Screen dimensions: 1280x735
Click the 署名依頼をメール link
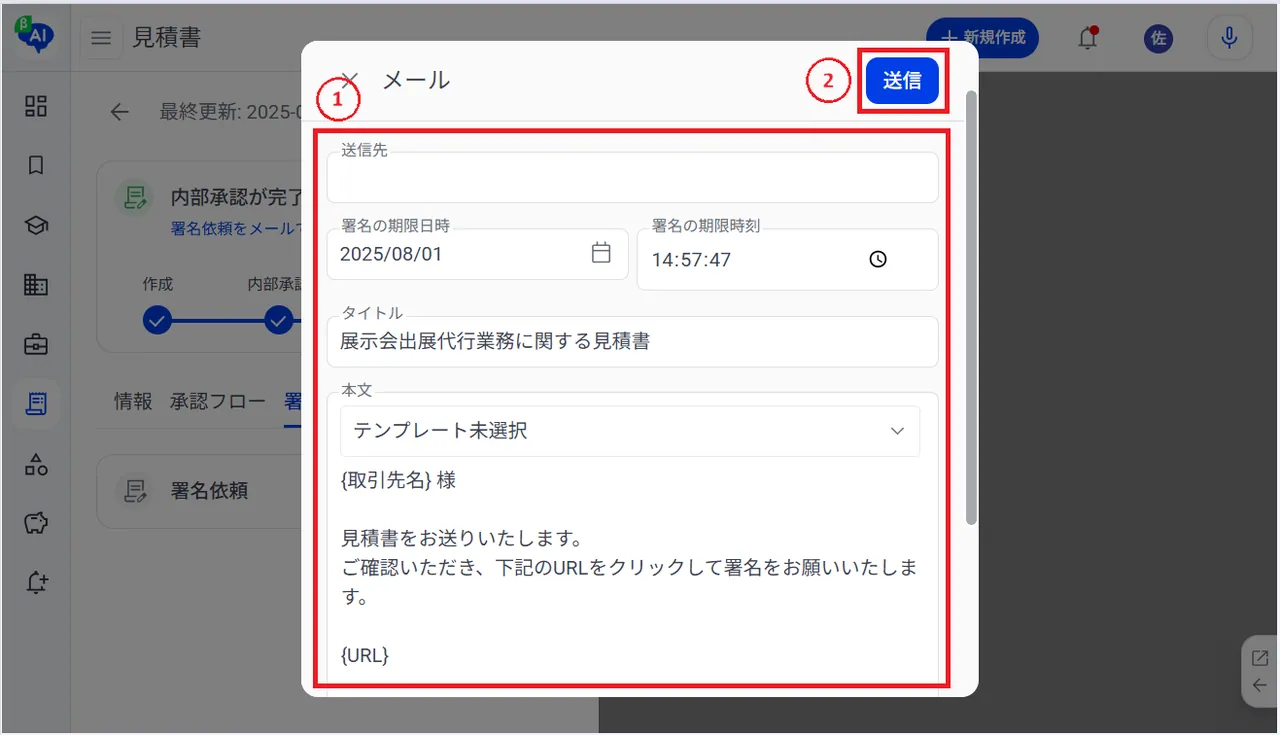(x=236, y=228)
